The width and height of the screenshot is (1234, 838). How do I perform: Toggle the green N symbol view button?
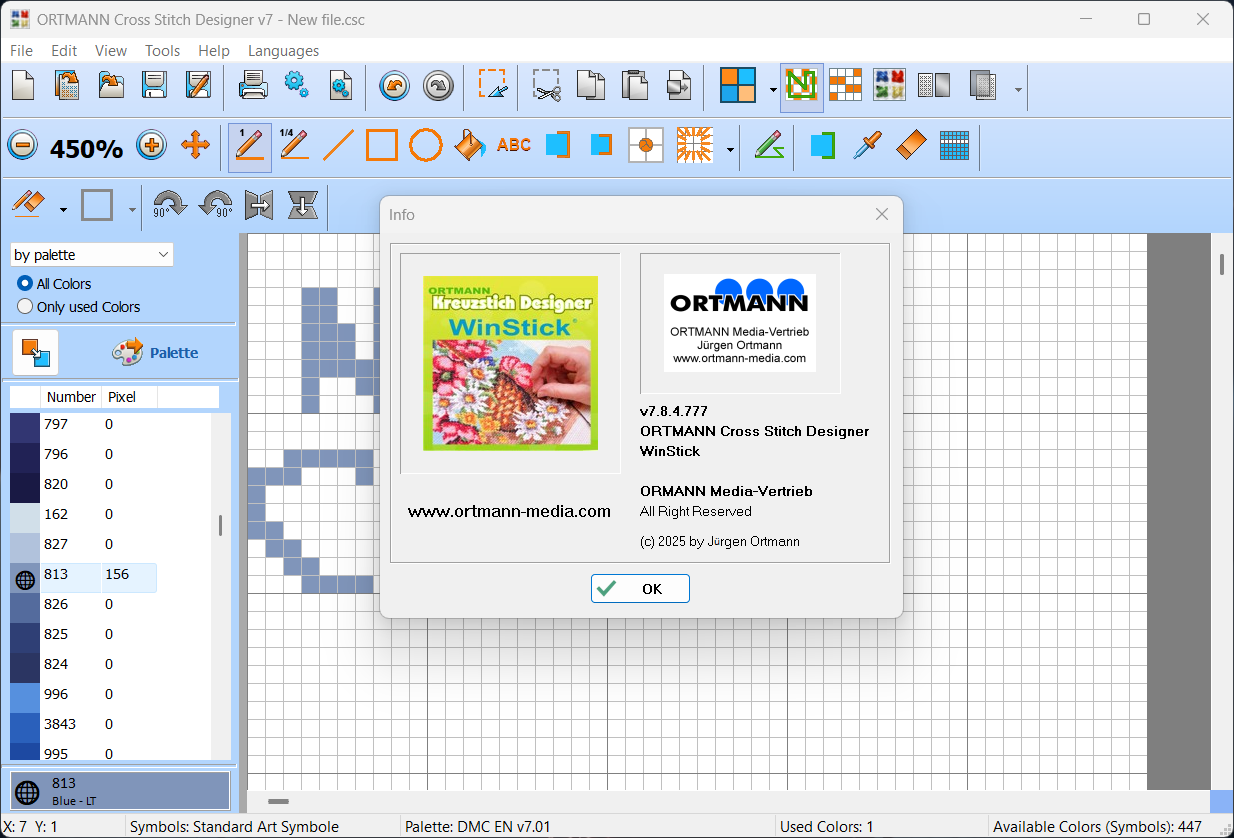[x=802, y=87]
